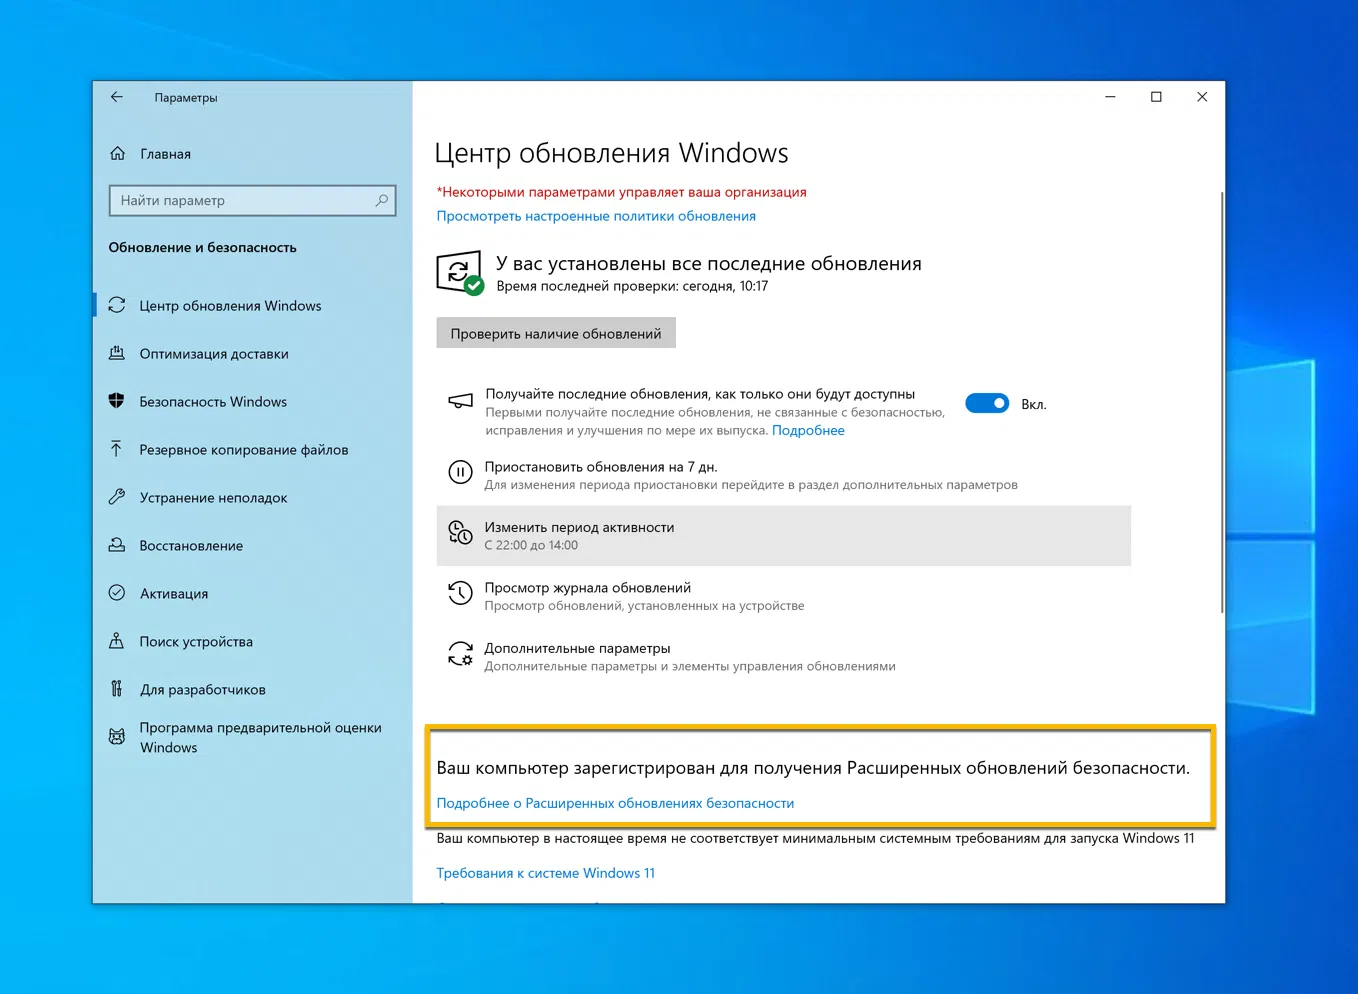Click the update status icon with green check
Viewport: 1358px width, 994px height.
click(x=460, y=273)
